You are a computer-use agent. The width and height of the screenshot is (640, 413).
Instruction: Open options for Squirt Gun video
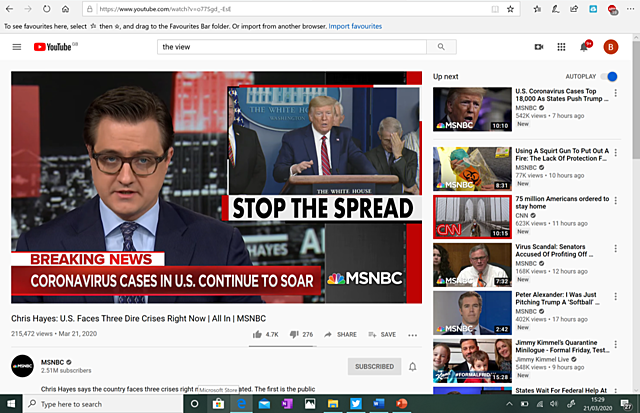(616, 153)
